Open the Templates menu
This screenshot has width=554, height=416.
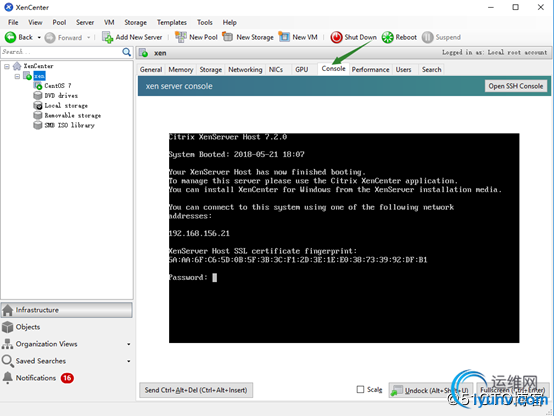click(172, 23)
